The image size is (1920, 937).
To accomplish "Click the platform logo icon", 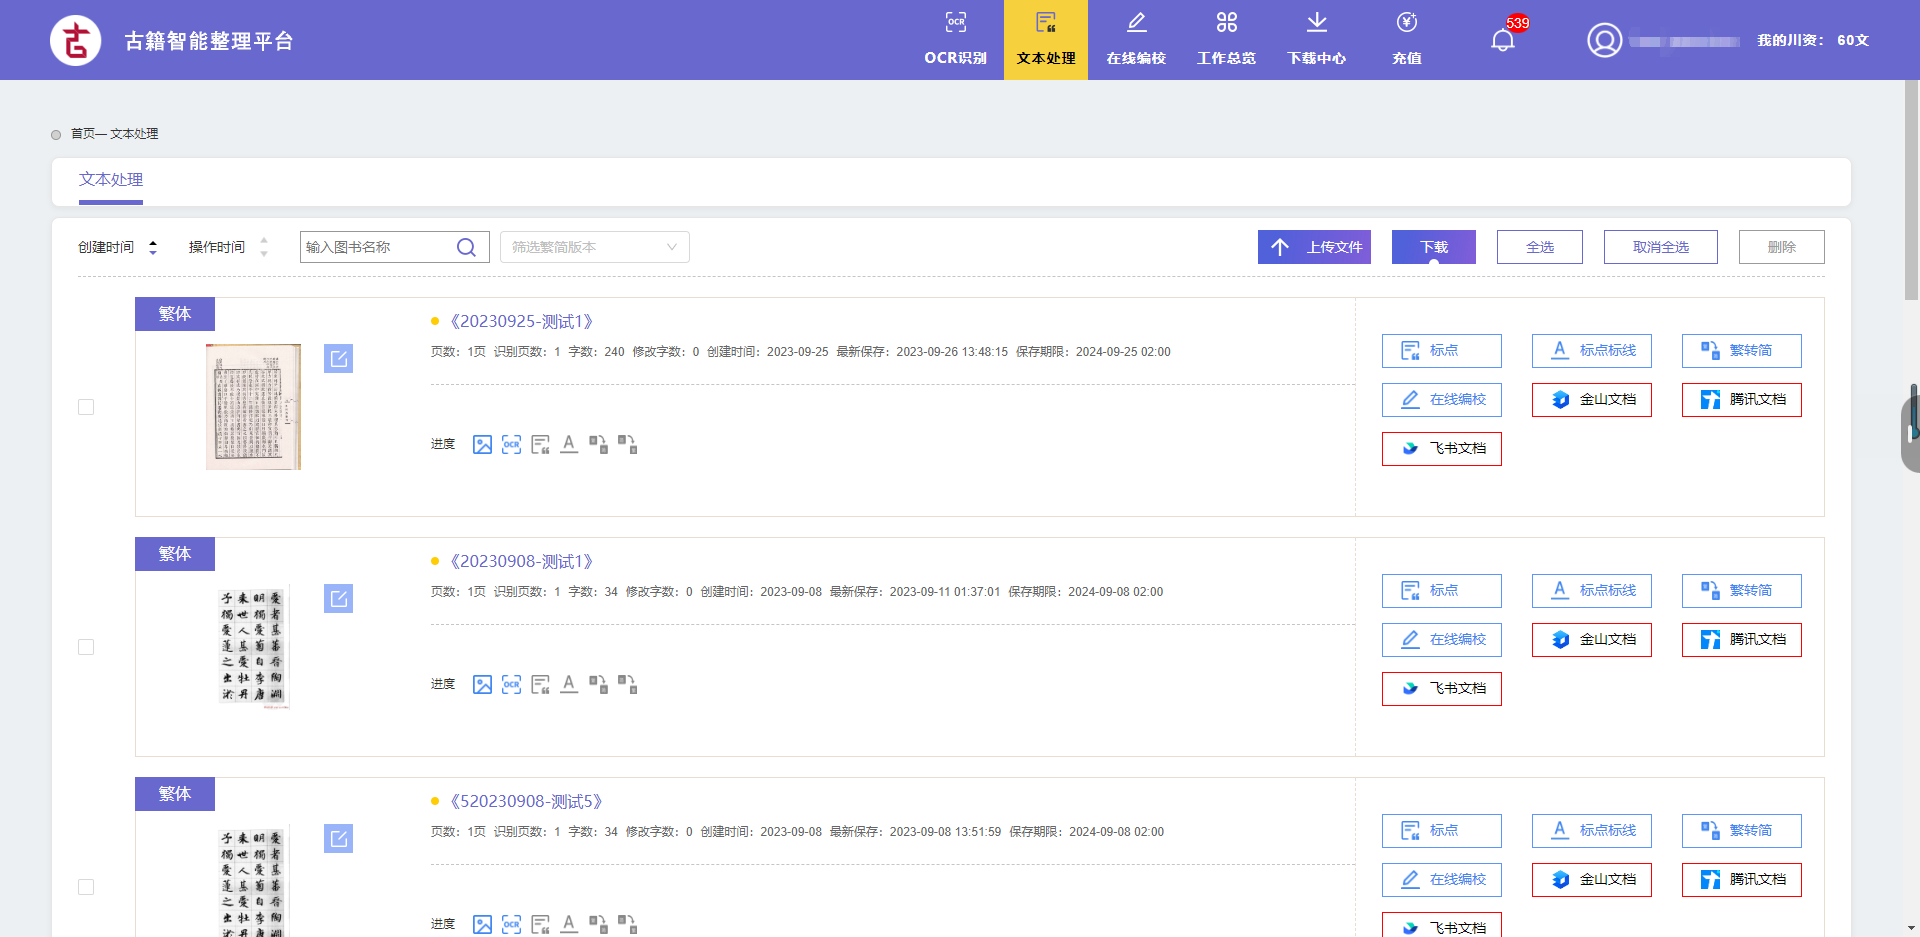I will (76, 41).
